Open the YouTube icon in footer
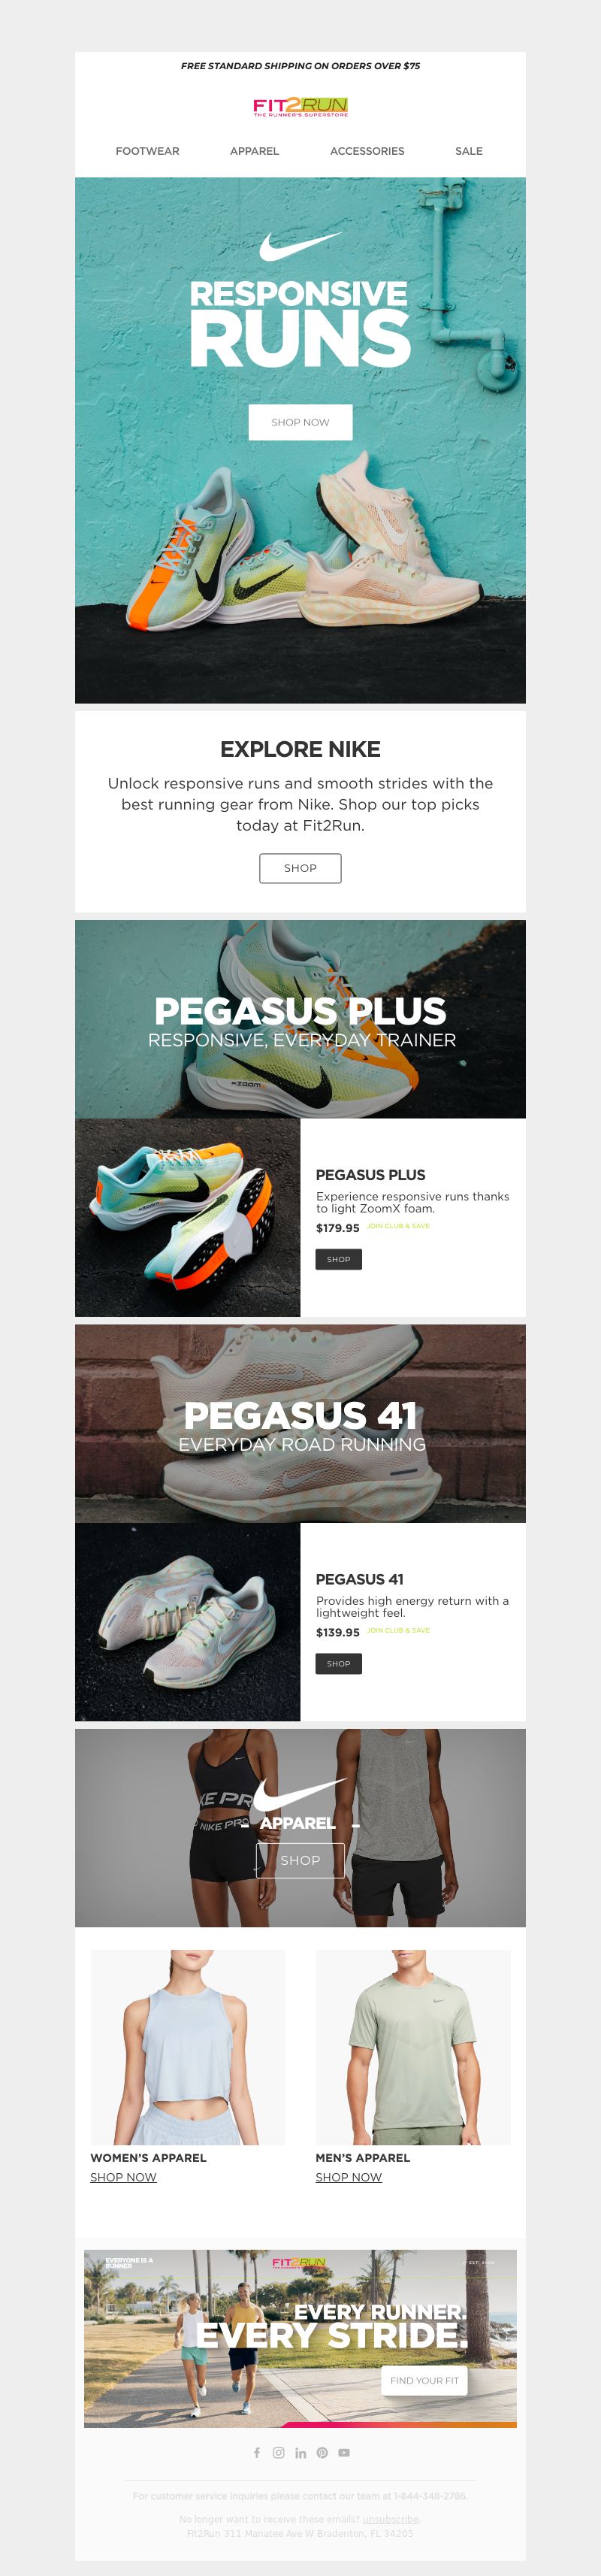The height and width of the screenshot is (2576, 601). click(x=344, y=2452)
